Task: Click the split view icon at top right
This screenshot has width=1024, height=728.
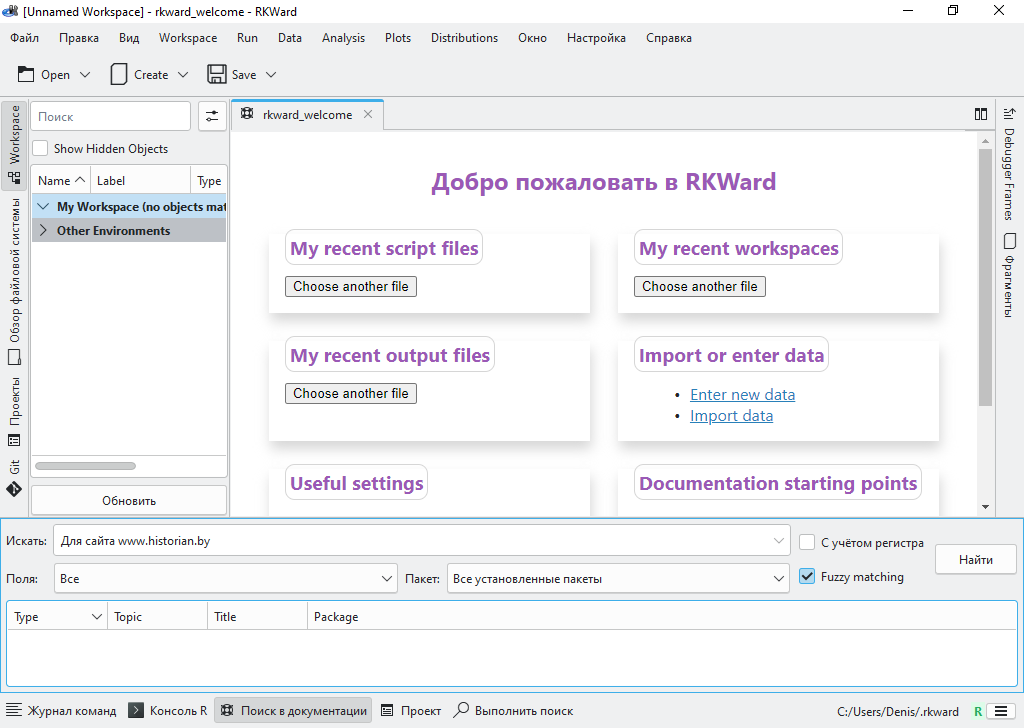Action: click(981, 115)
